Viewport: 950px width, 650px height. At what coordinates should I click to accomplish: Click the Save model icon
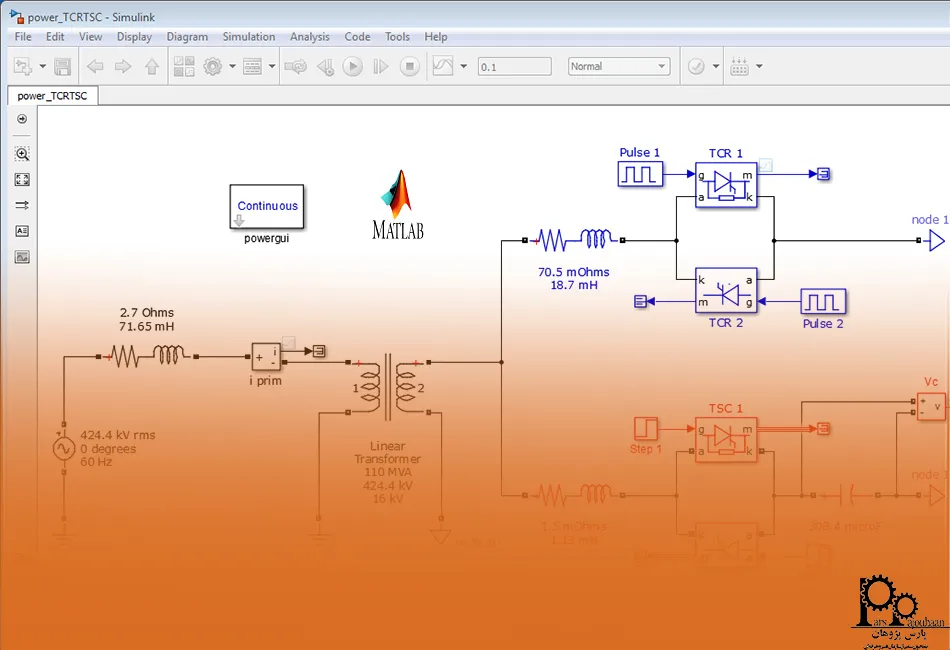(x=62, y=67)
